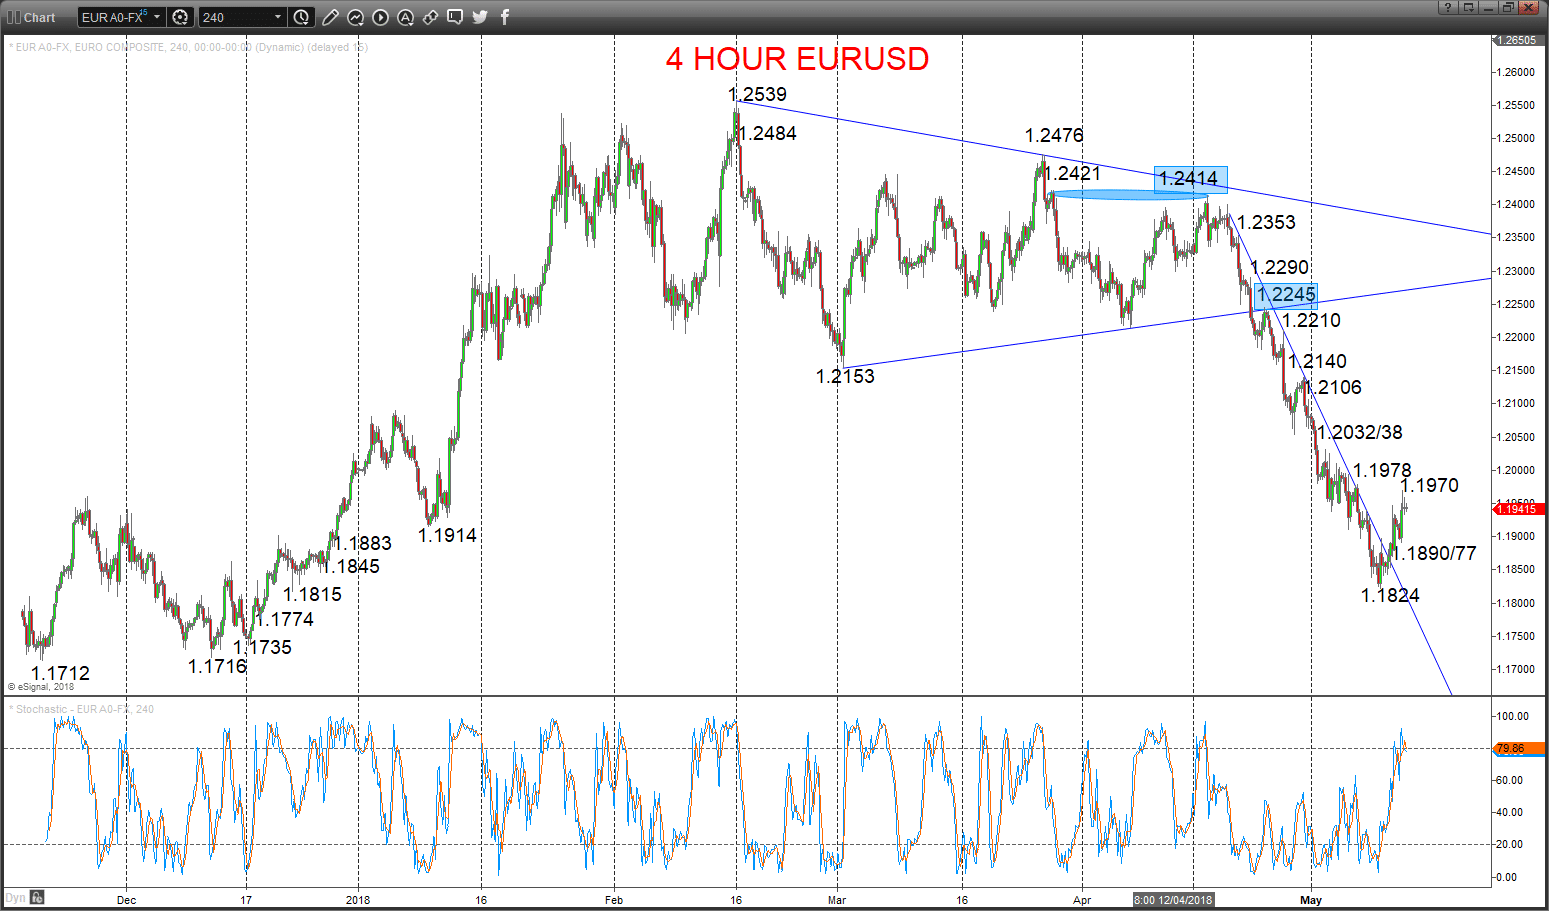This screenshot has width=1549, height=911.
Task: Click the 2018 label on time axis
Action: [358, 900]
